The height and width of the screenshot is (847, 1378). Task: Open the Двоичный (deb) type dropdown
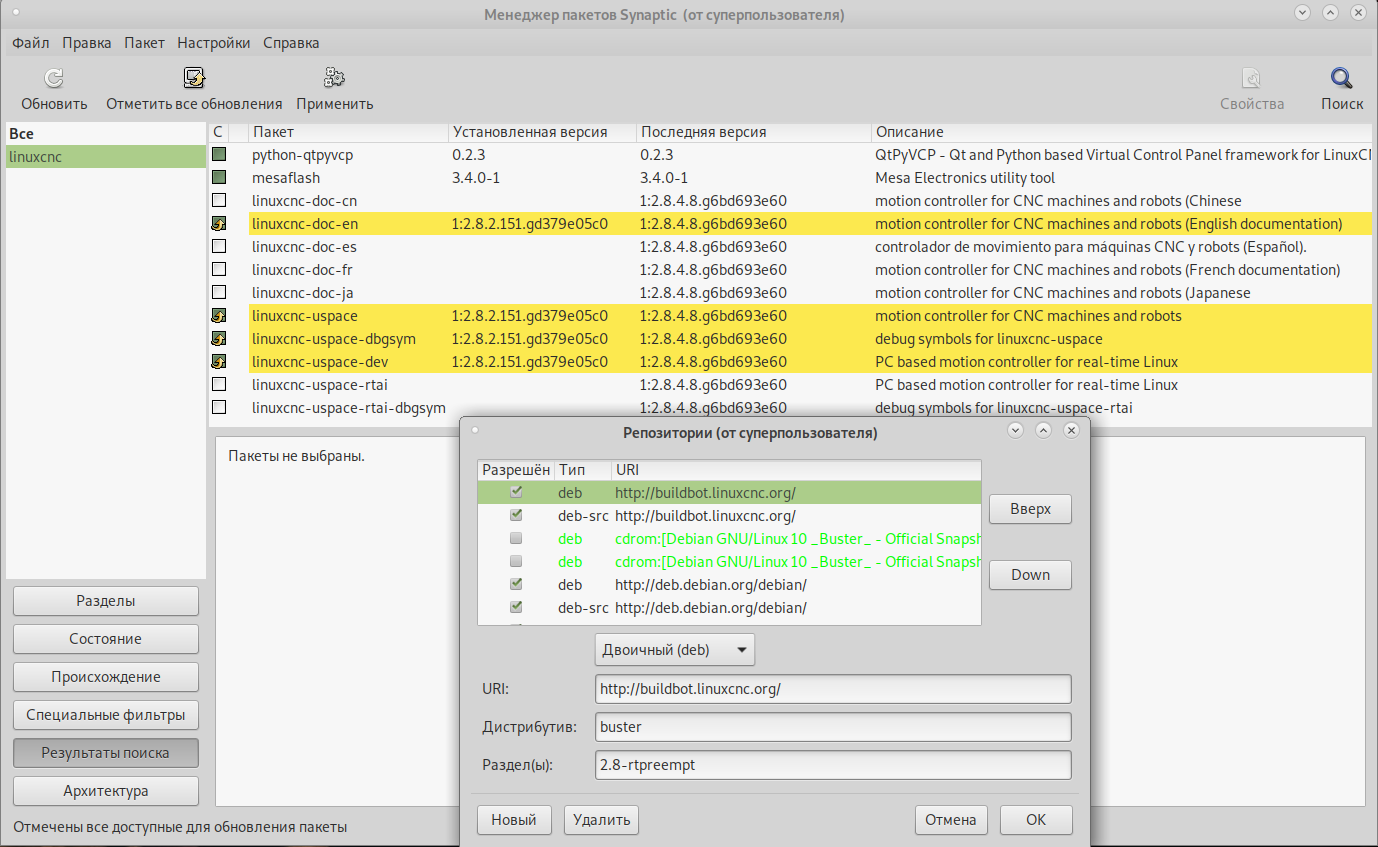click(675, 650)
